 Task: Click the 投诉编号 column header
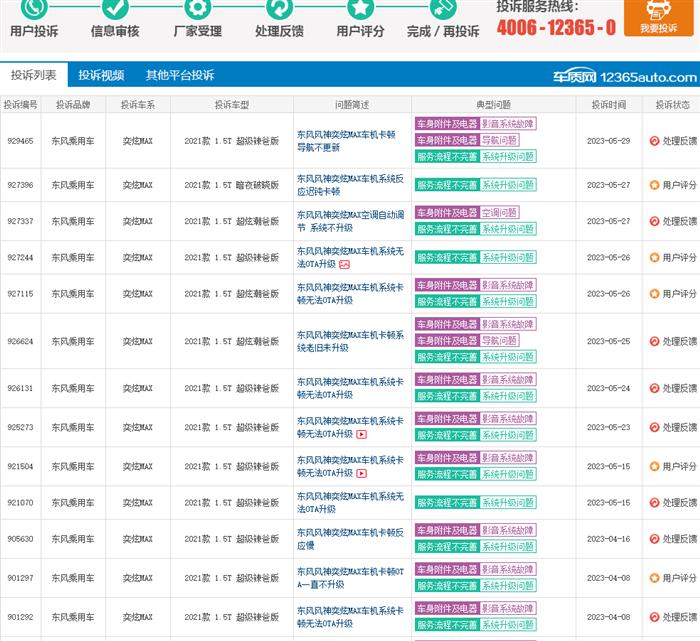click(x=21, y=105)
